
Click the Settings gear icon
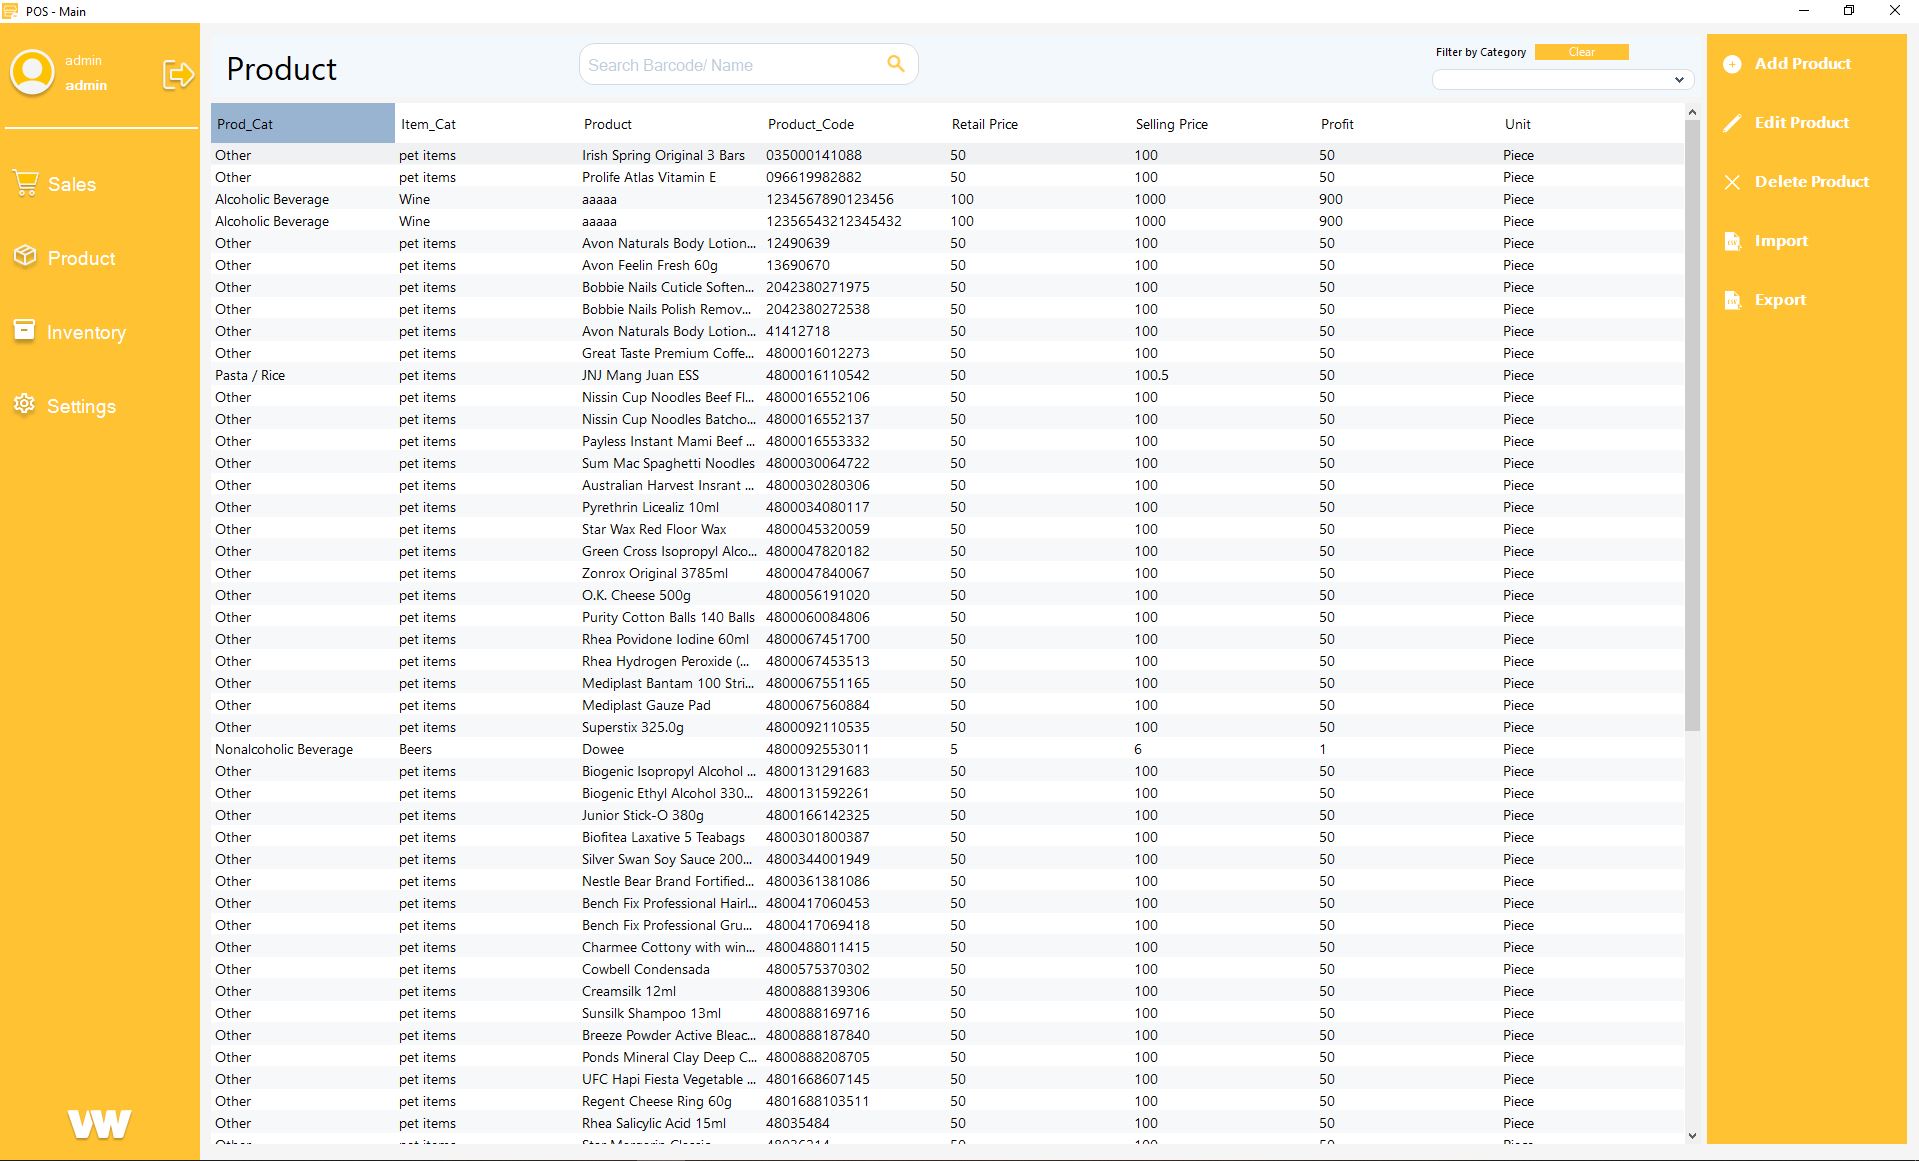(x=25, y=404)
